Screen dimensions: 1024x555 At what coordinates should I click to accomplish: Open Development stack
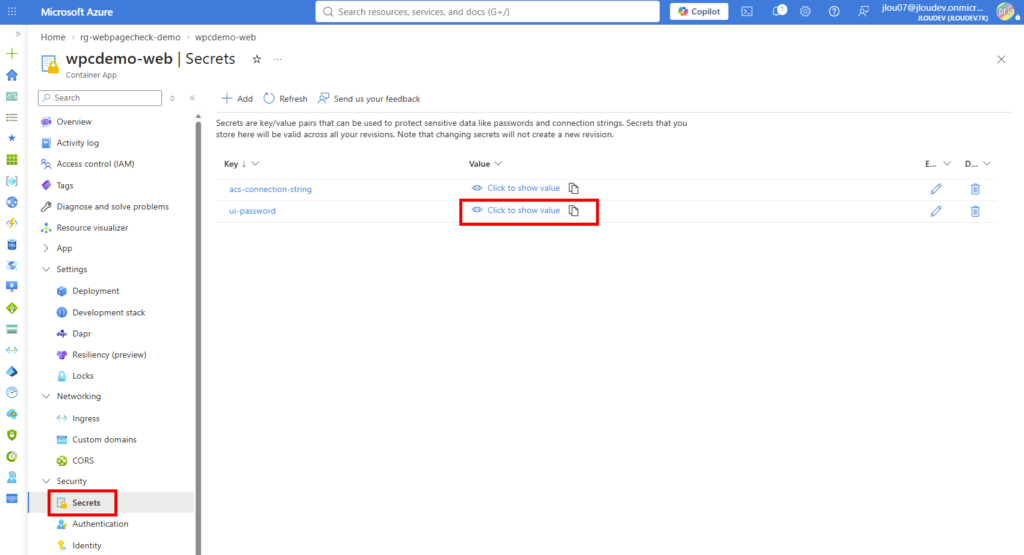pos(111,313)
